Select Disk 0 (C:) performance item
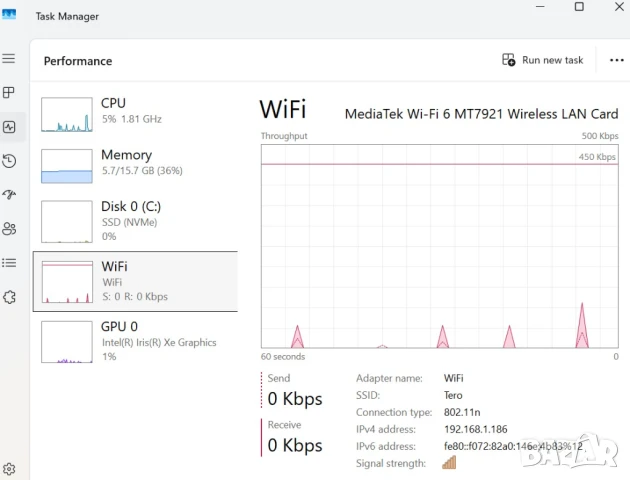 click(135, 220)
